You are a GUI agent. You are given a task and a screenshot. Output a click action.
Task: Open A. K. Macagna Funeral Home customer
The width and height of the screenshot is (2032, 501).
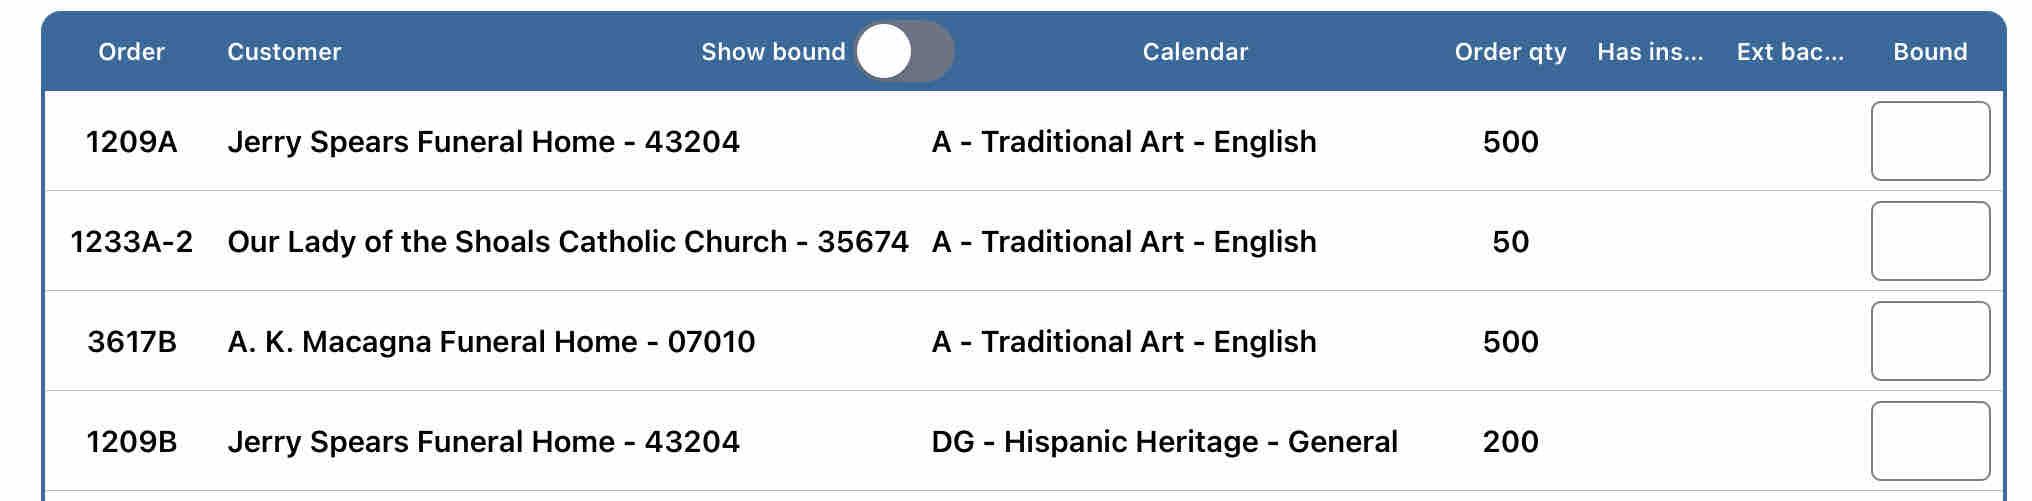pyautogui.click(x=491, y=342)
